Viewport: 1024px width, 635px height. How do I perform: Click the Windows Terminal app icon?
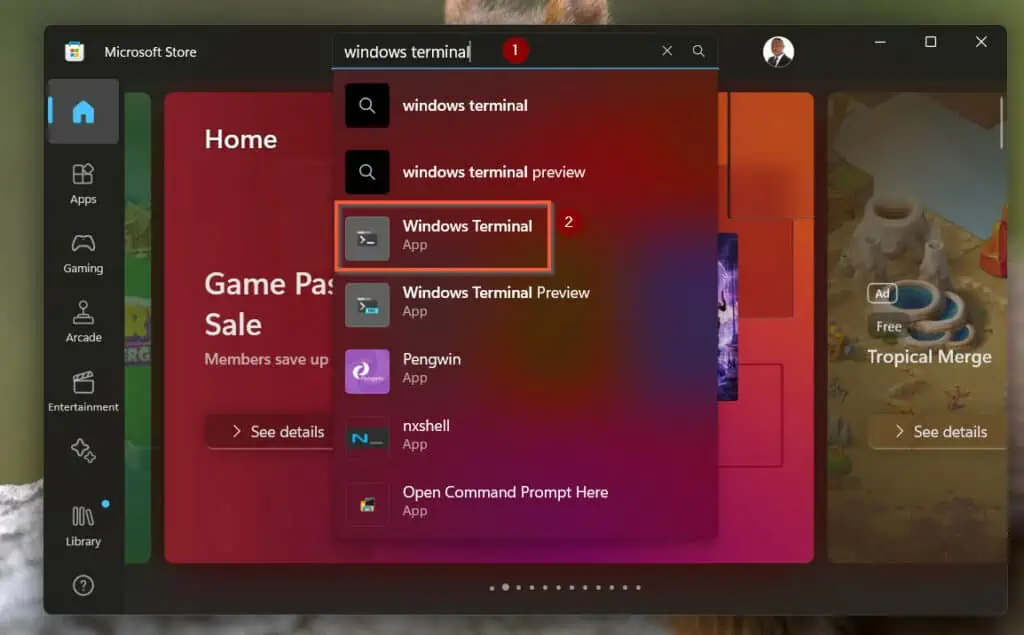point(367,238)
